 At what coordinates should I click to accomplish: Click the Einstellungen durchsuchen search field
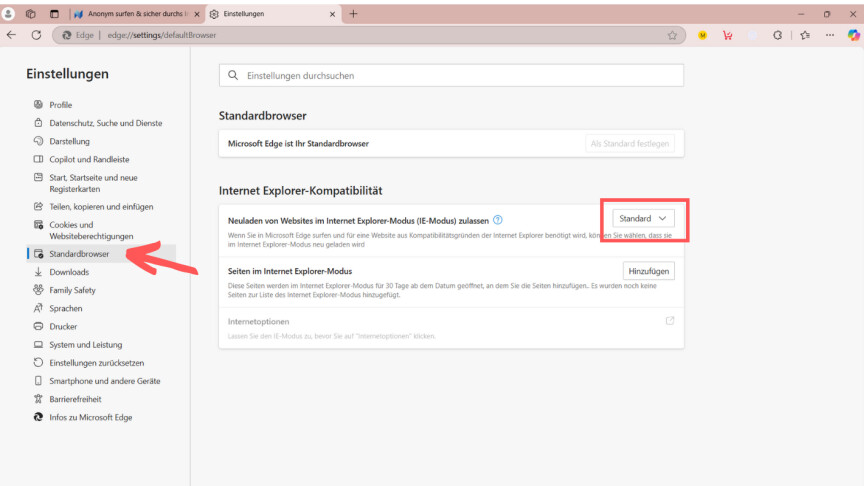click(x=451, y=75)
